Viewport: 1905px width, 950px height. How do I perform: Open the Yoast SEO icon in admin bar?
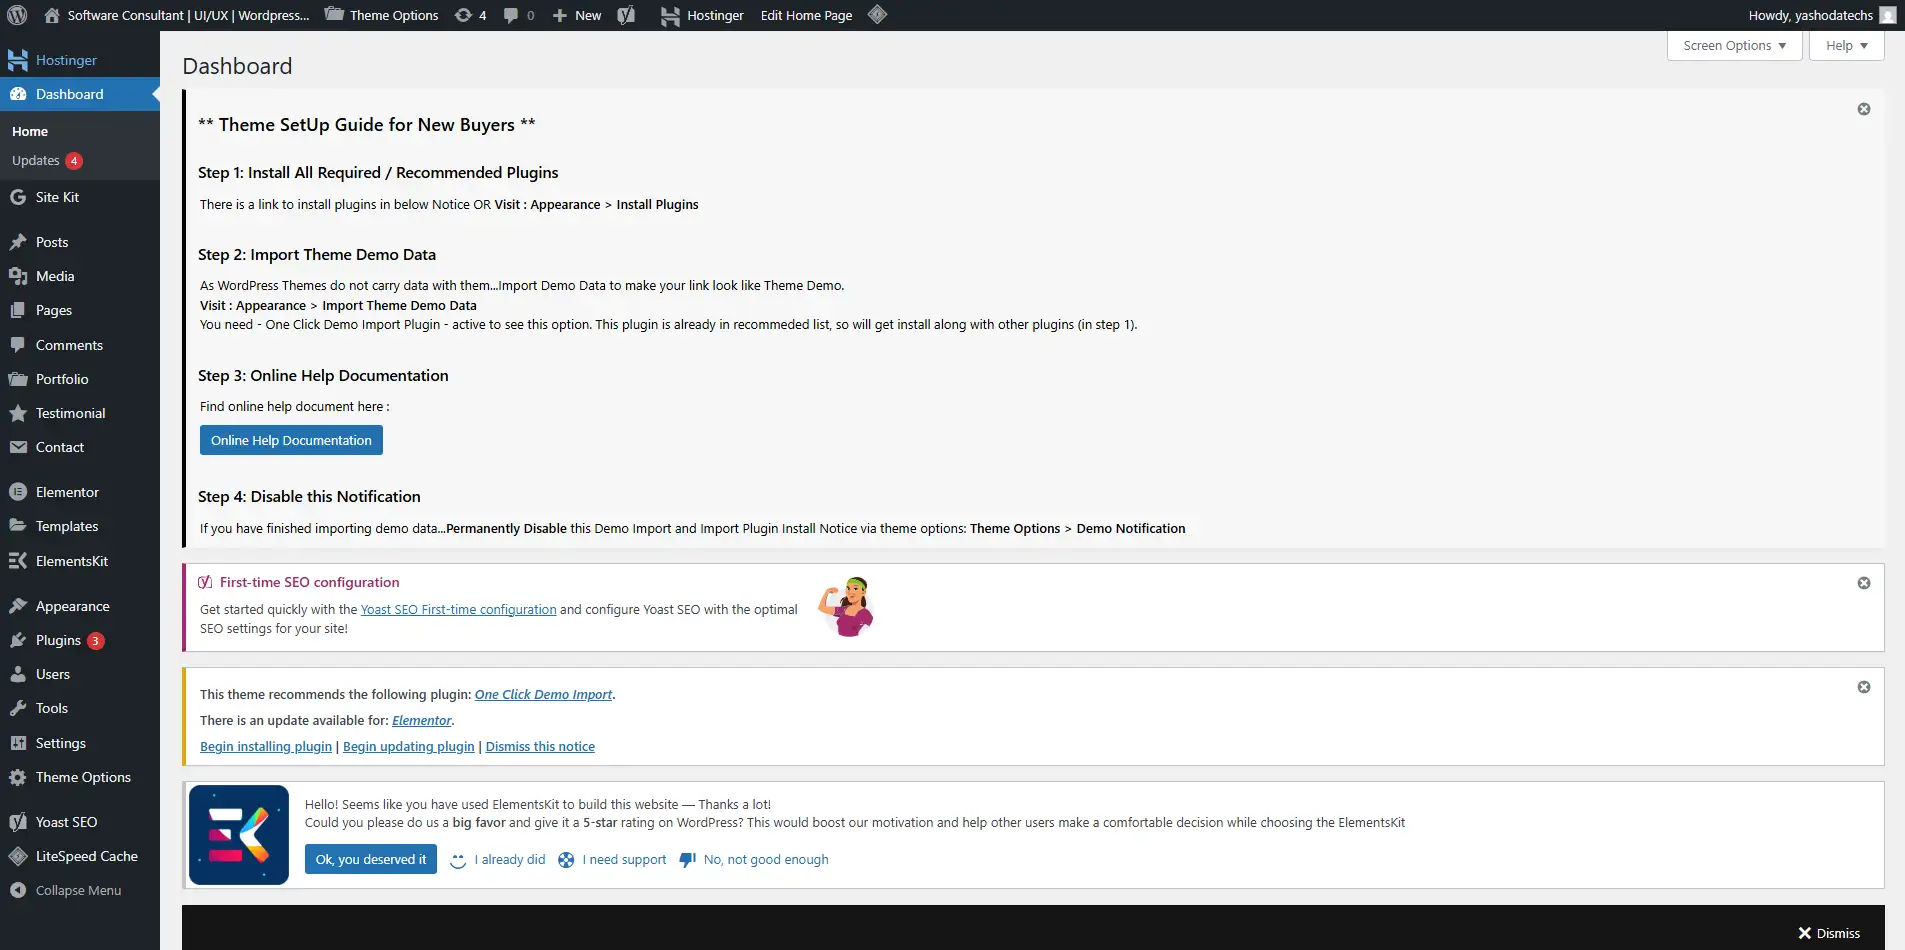pyautogui.click(x=626, y=15)
